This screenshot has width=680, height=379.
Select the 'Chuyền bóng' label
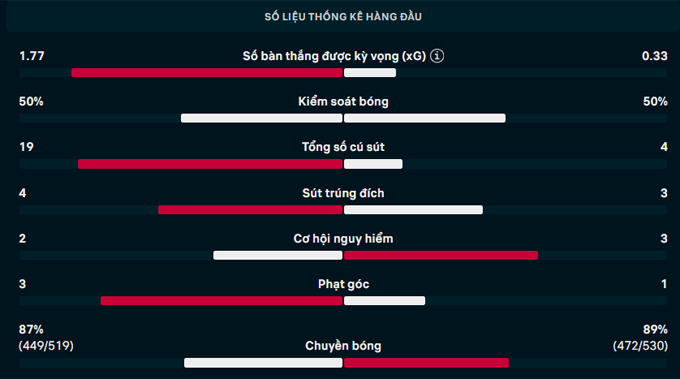pyautogui.click(x=343, y=346)
